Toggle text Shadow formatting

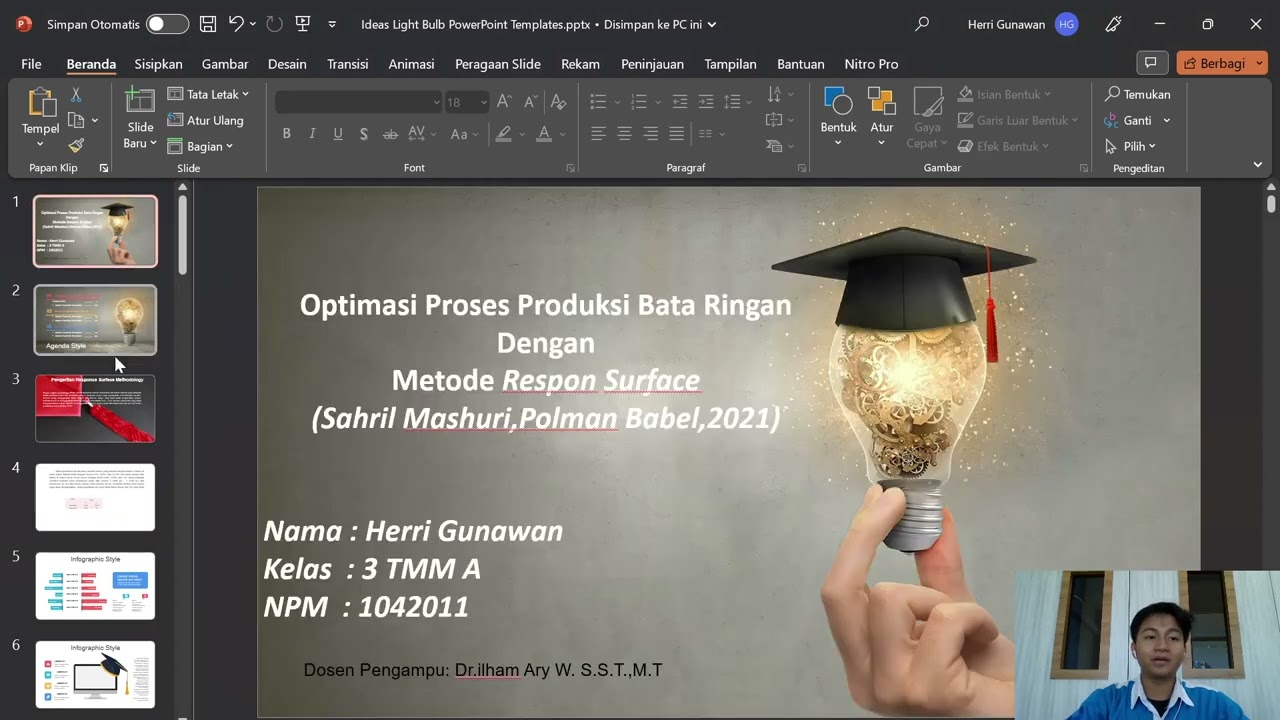click(x=364, y=134)
